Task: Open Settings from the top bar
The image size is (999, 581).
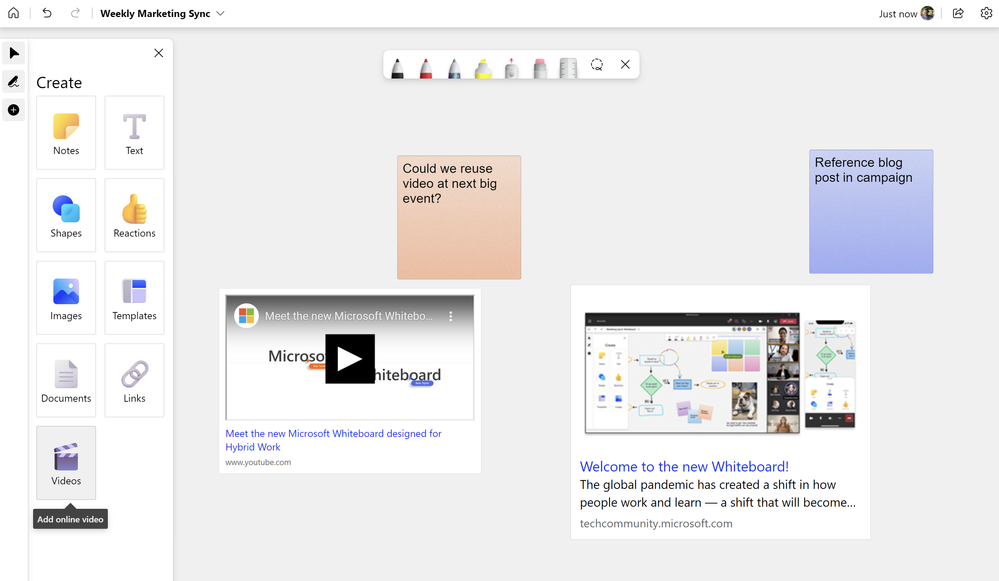Action: 986,13
